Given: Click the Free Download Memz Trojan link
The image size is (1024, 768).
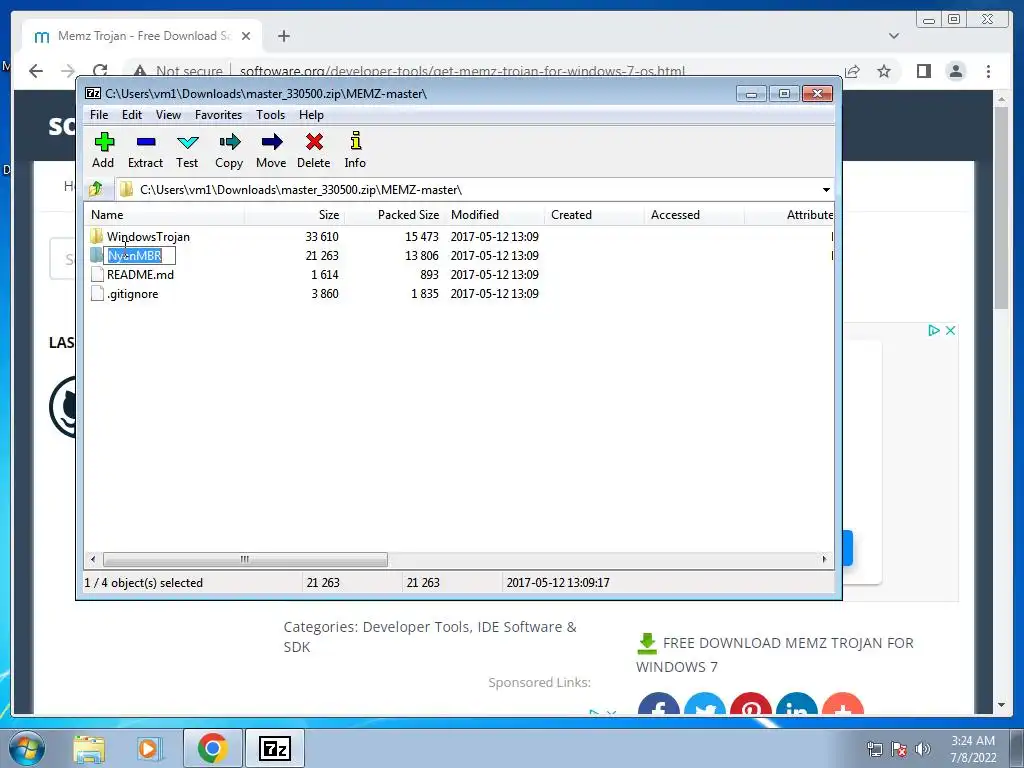Looking at the screenshot, I should [x=775, y=654].
